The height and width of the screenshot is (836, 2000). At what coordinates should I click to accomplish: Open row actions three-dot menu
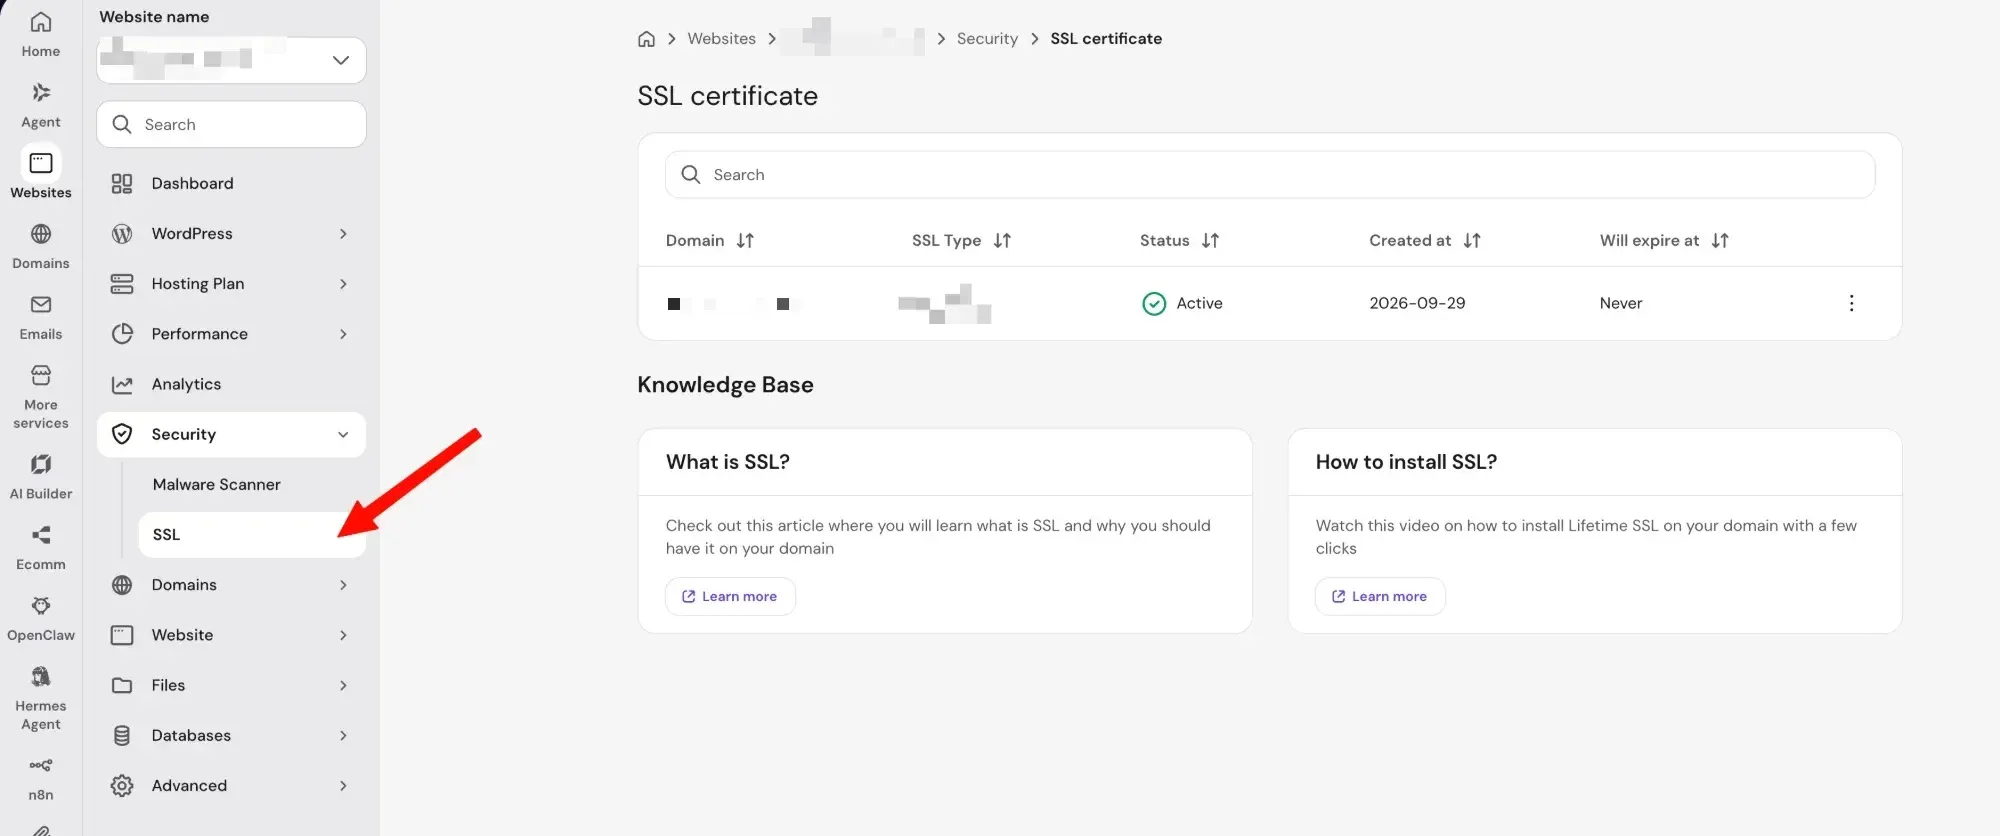click(x=1851, y=303)
